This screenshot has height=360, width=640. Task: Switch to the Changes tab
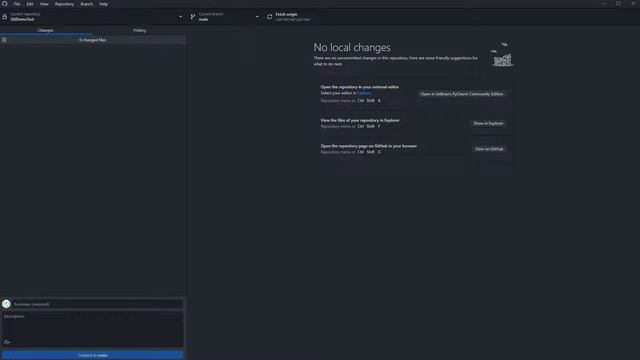[45, 30]
